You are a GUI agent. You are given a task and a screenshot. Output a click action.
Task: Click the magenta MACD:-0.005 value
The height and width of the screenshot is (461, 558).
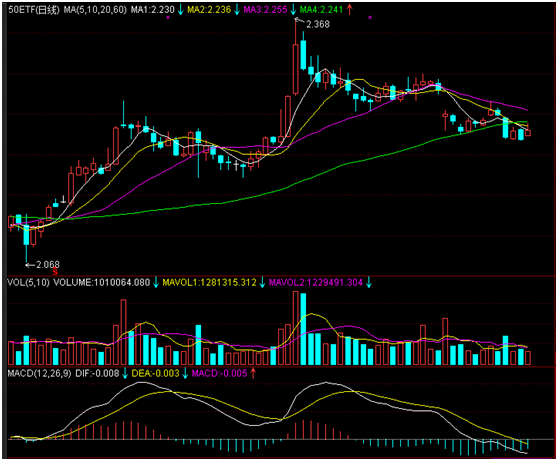219,373
